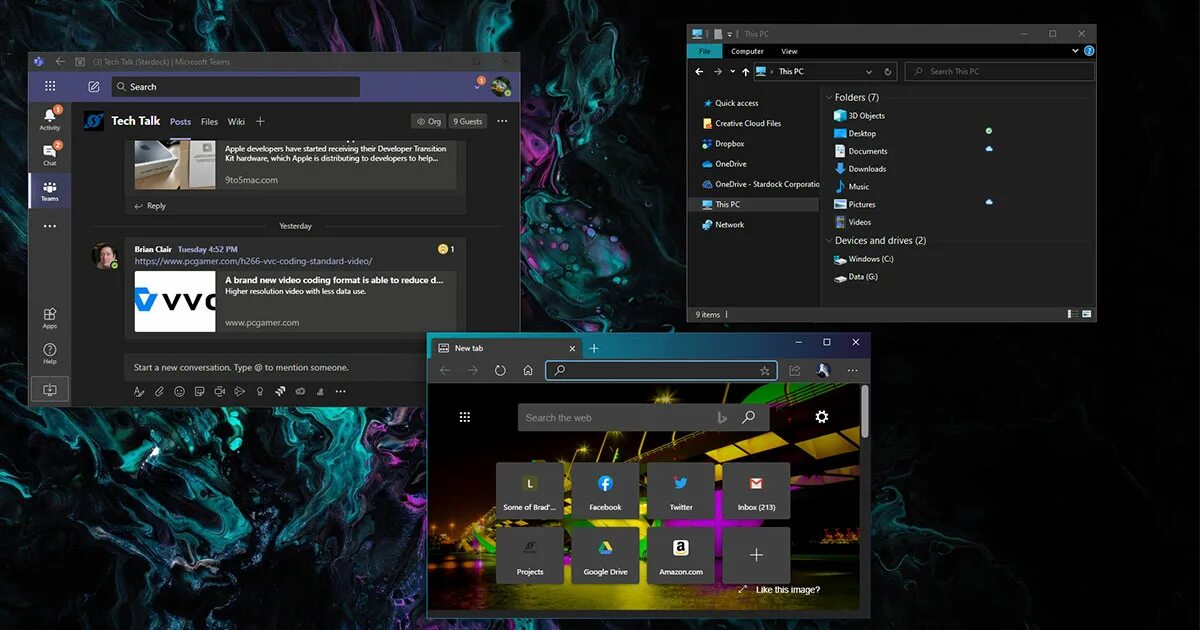Click the Edge home button

click(528, 370)
